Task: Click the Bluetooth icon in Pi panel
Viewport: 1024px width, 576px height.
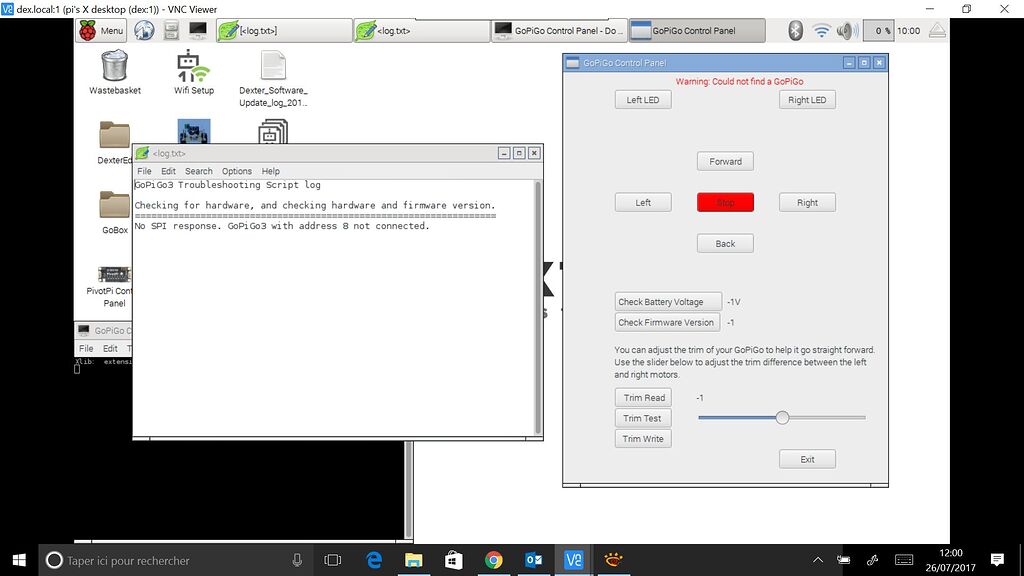Action: (796, 31)
